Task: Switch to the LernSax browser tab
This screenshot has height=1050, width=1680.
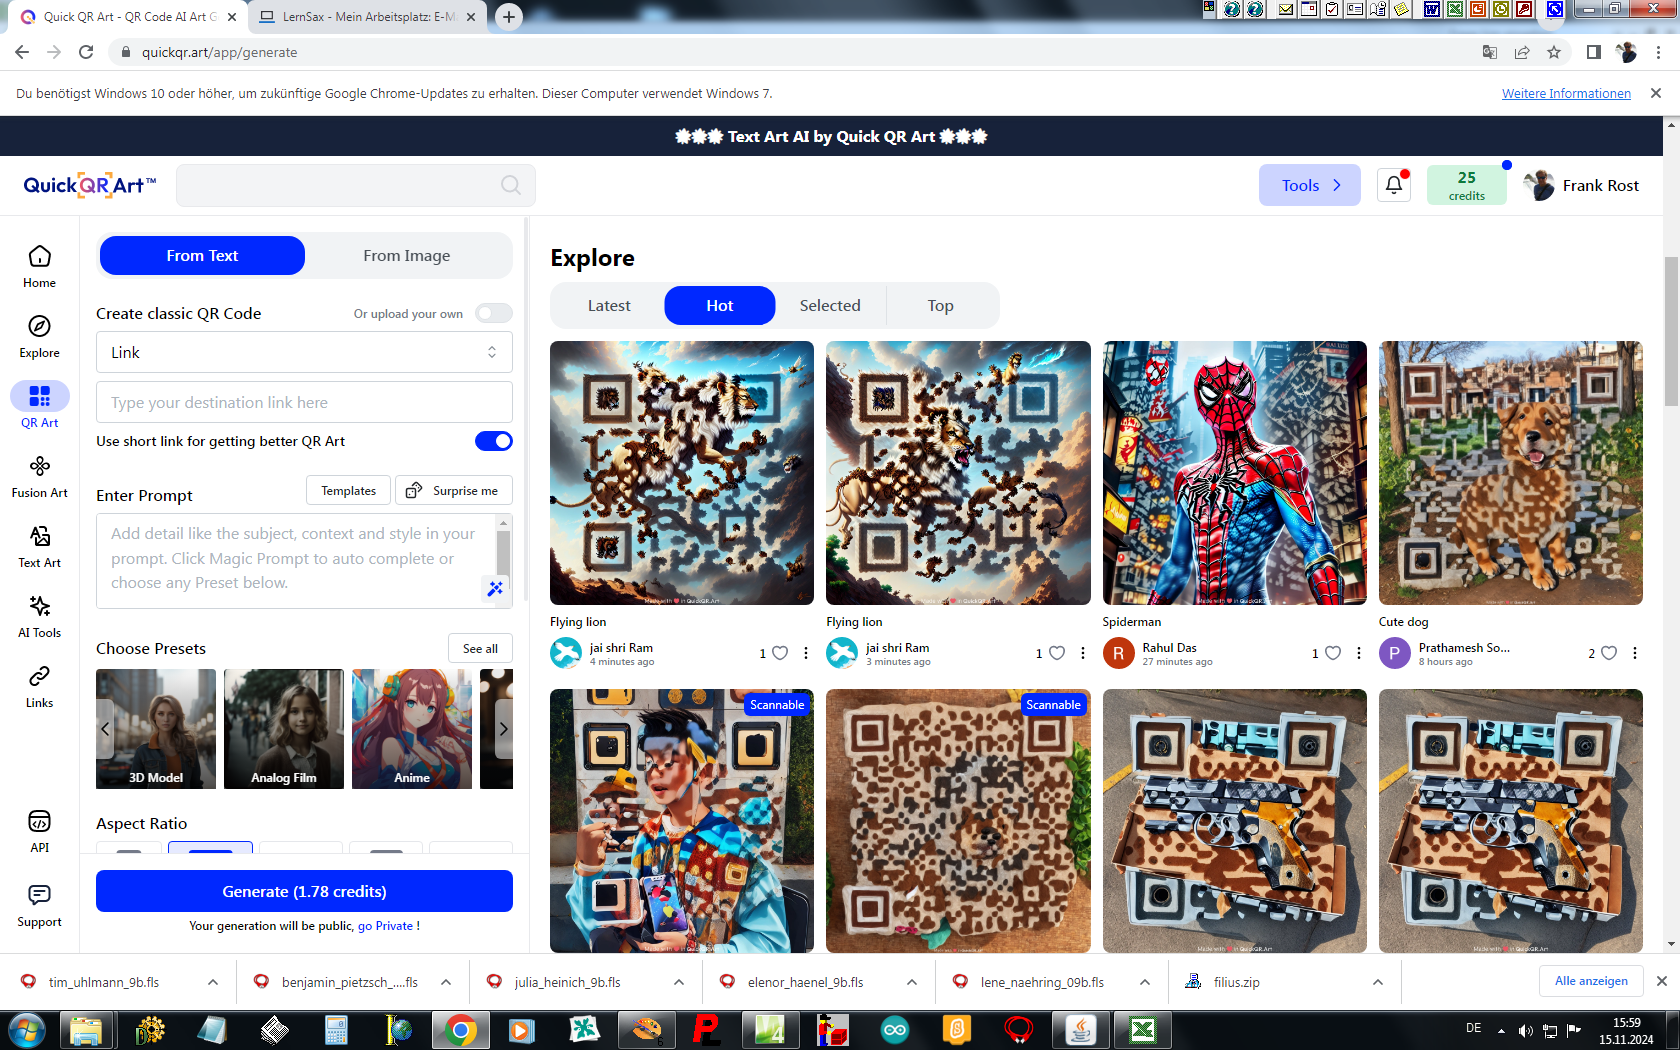Action: 366,17
